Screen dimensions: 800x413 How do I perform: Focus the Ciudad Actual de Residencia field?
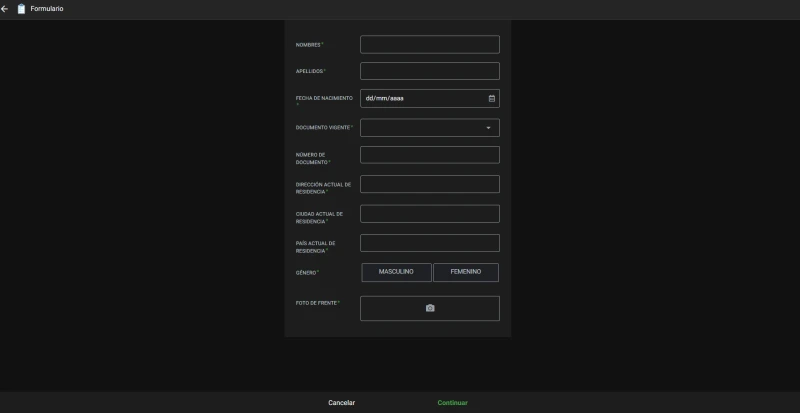(x=430, y=214)
